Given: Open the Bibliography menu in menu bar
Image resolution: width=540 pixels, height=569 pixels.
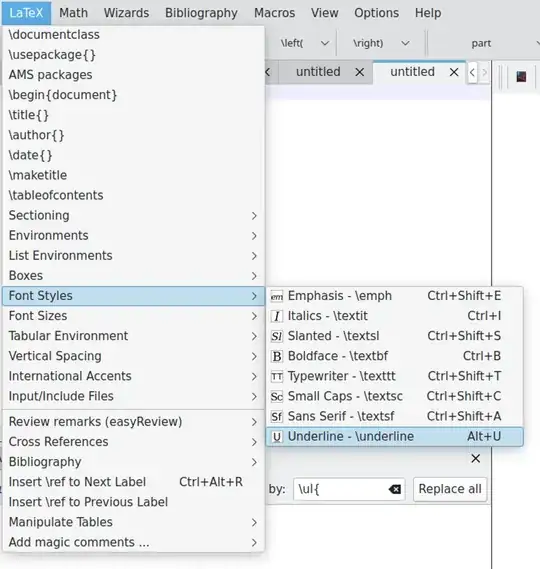Looking at the screenshot, I should tap(201, 13).
